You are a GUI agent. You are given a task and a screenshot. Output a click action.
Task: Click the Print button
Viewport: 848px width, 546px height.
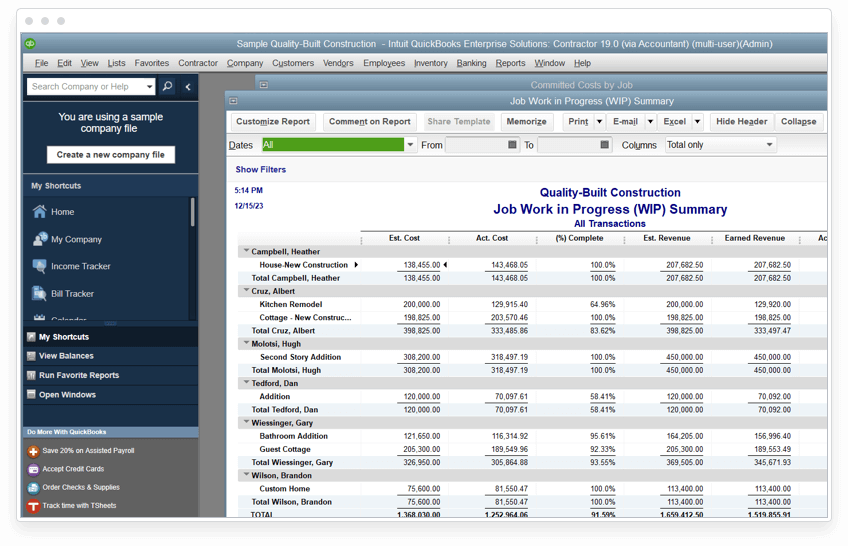(x=578, y=122)
